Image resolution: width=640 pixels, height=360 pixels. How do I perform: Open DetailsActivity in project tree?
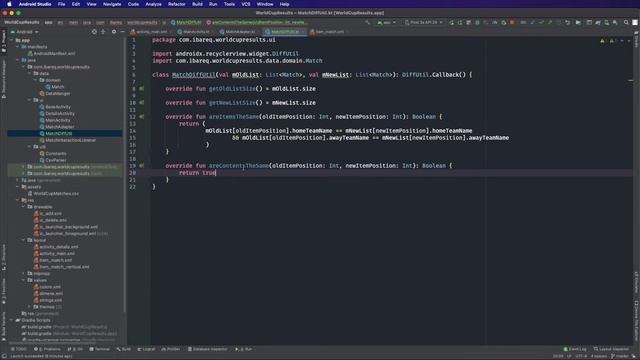tap(57, 113)
